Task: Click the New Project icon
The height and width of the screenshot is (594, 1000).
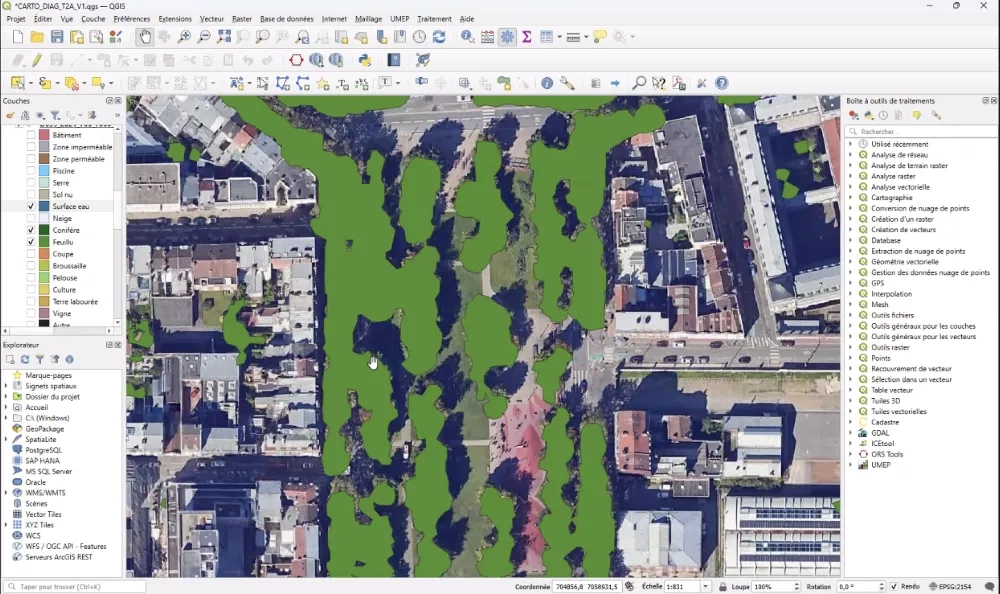Action: [18, 37]
